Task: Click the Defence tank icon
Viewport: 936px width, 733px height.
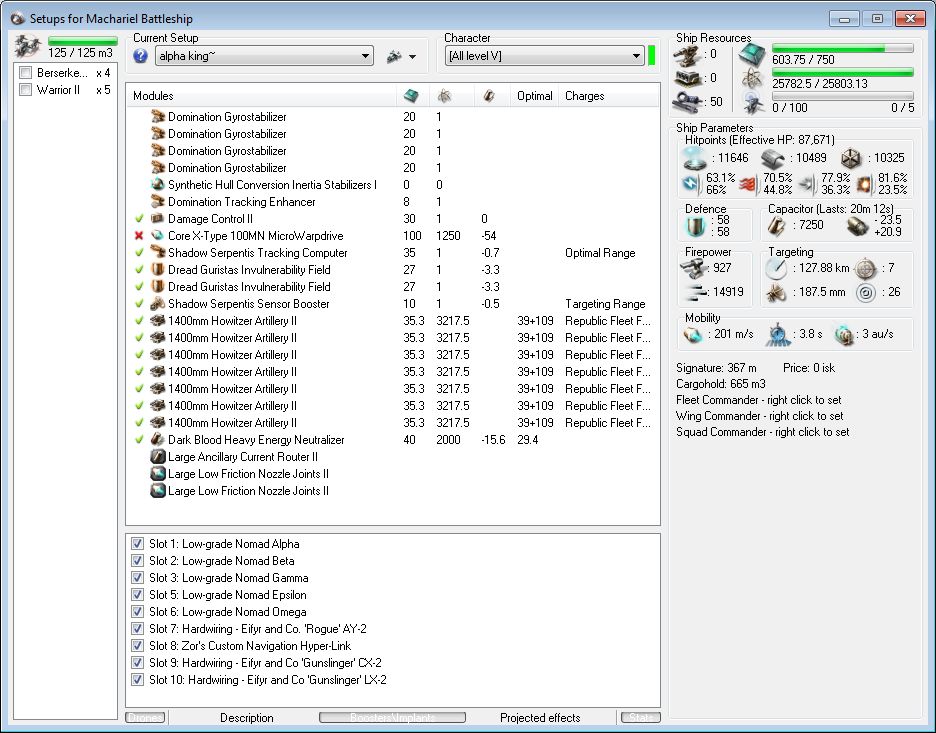Action: (x=695, y=226)
